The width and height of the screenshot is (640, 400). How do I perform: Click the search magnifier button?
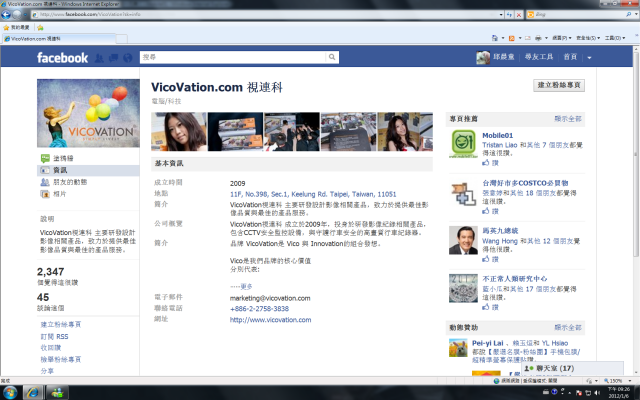click(x=332, y=57)
